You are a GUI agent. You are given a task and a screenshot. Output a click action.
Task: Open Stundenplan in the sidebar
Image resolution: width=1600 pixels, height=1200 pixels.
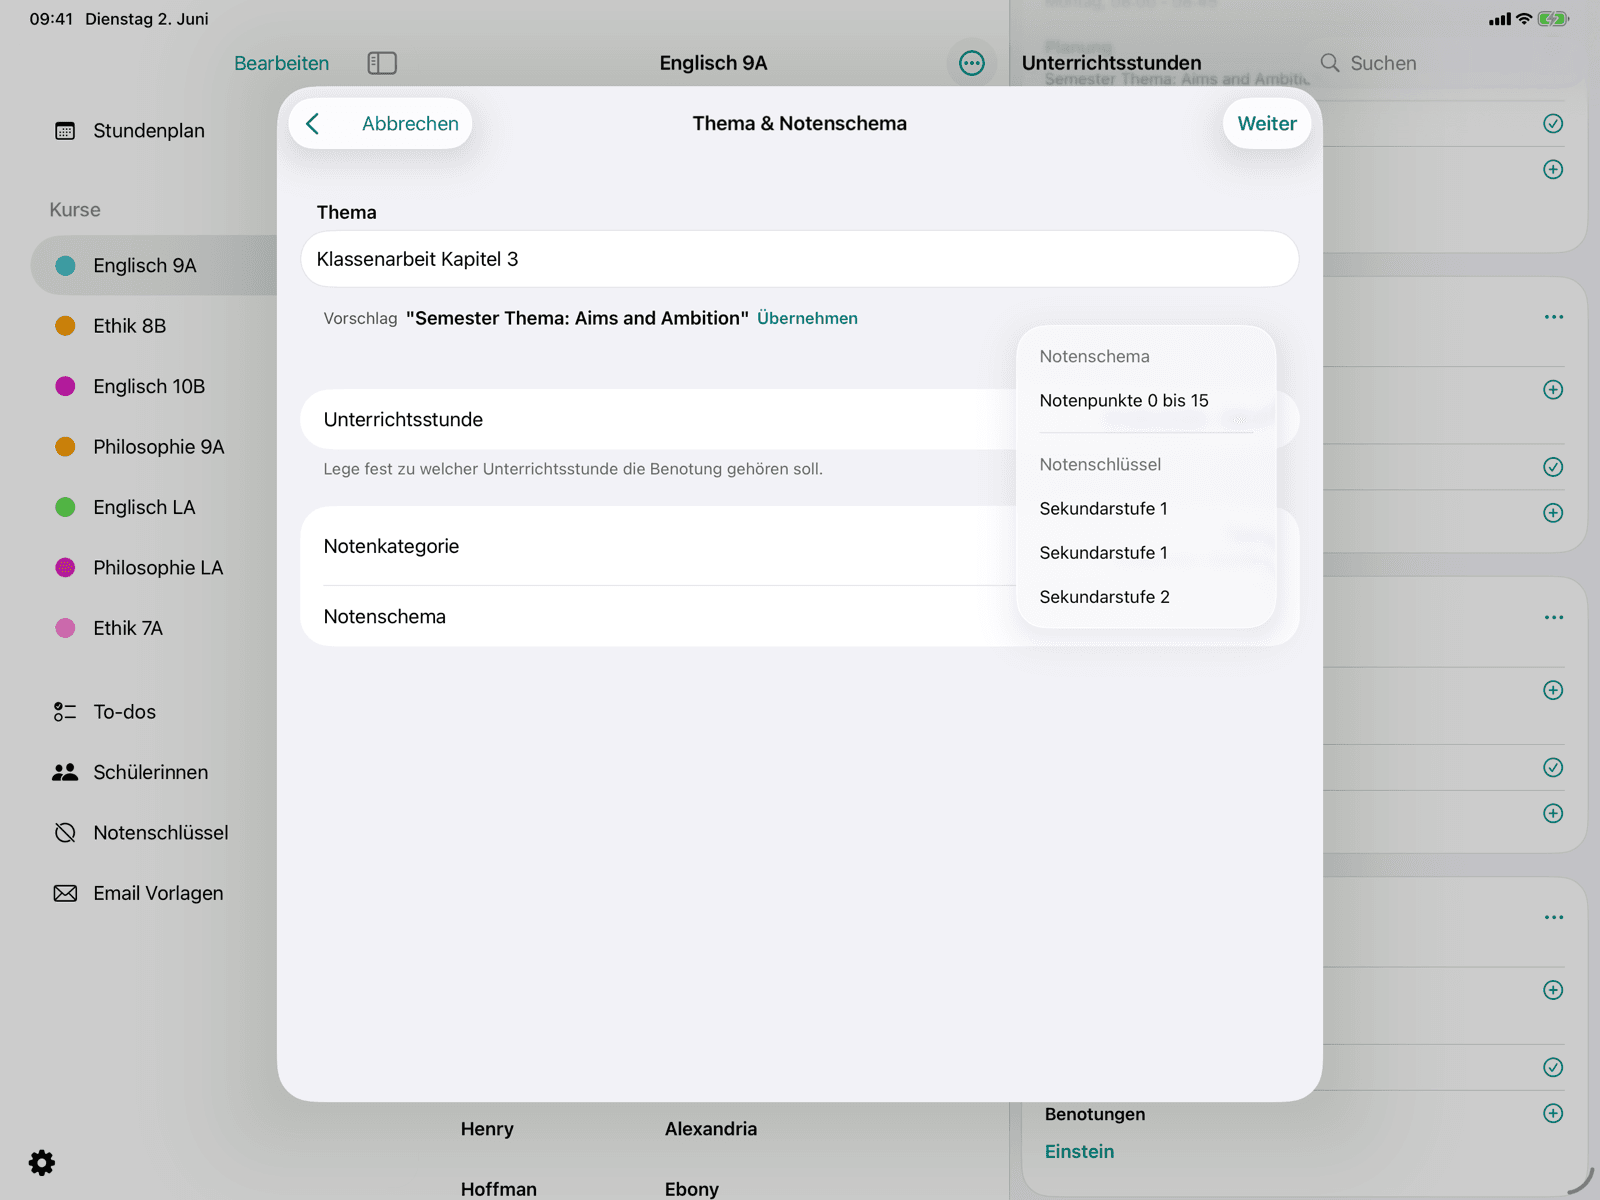[149, 131]
